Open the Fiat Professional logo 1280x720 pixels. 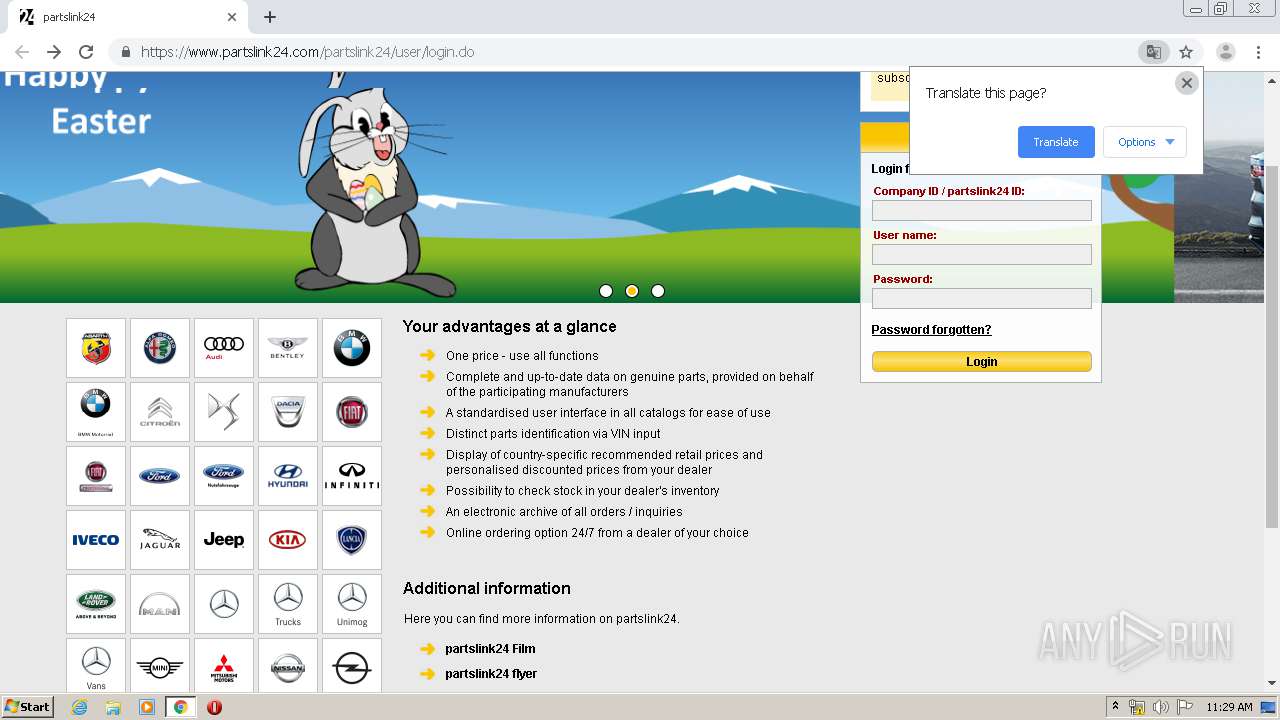(x=96, y=476)
